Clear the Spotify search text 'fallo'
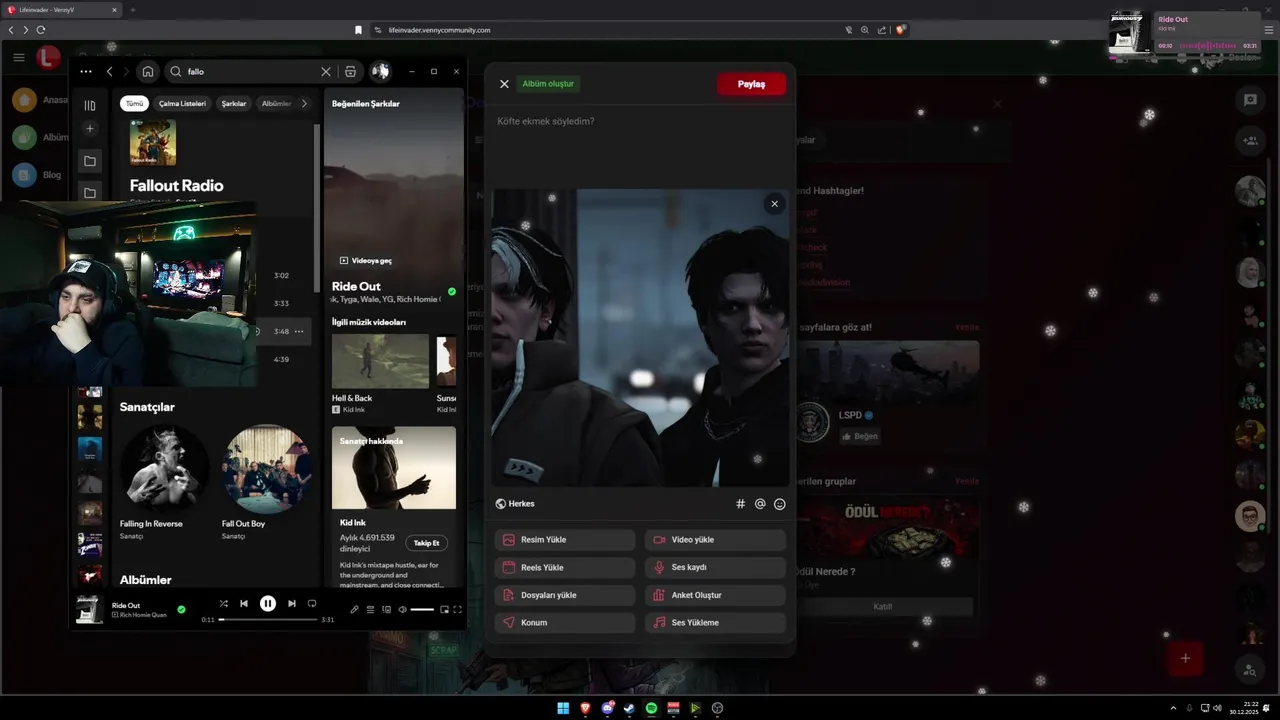 pos(325,72)
